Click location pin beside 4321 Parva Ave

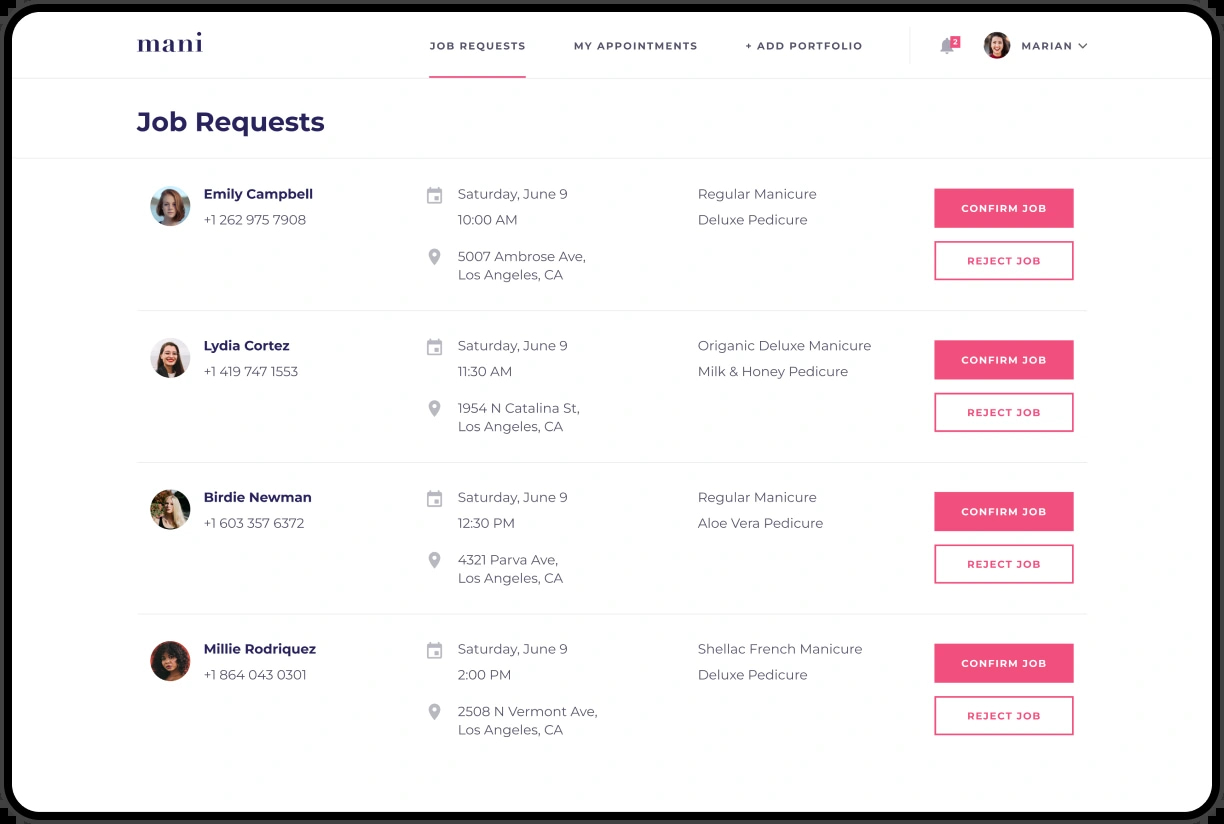[x=434, y=560]
